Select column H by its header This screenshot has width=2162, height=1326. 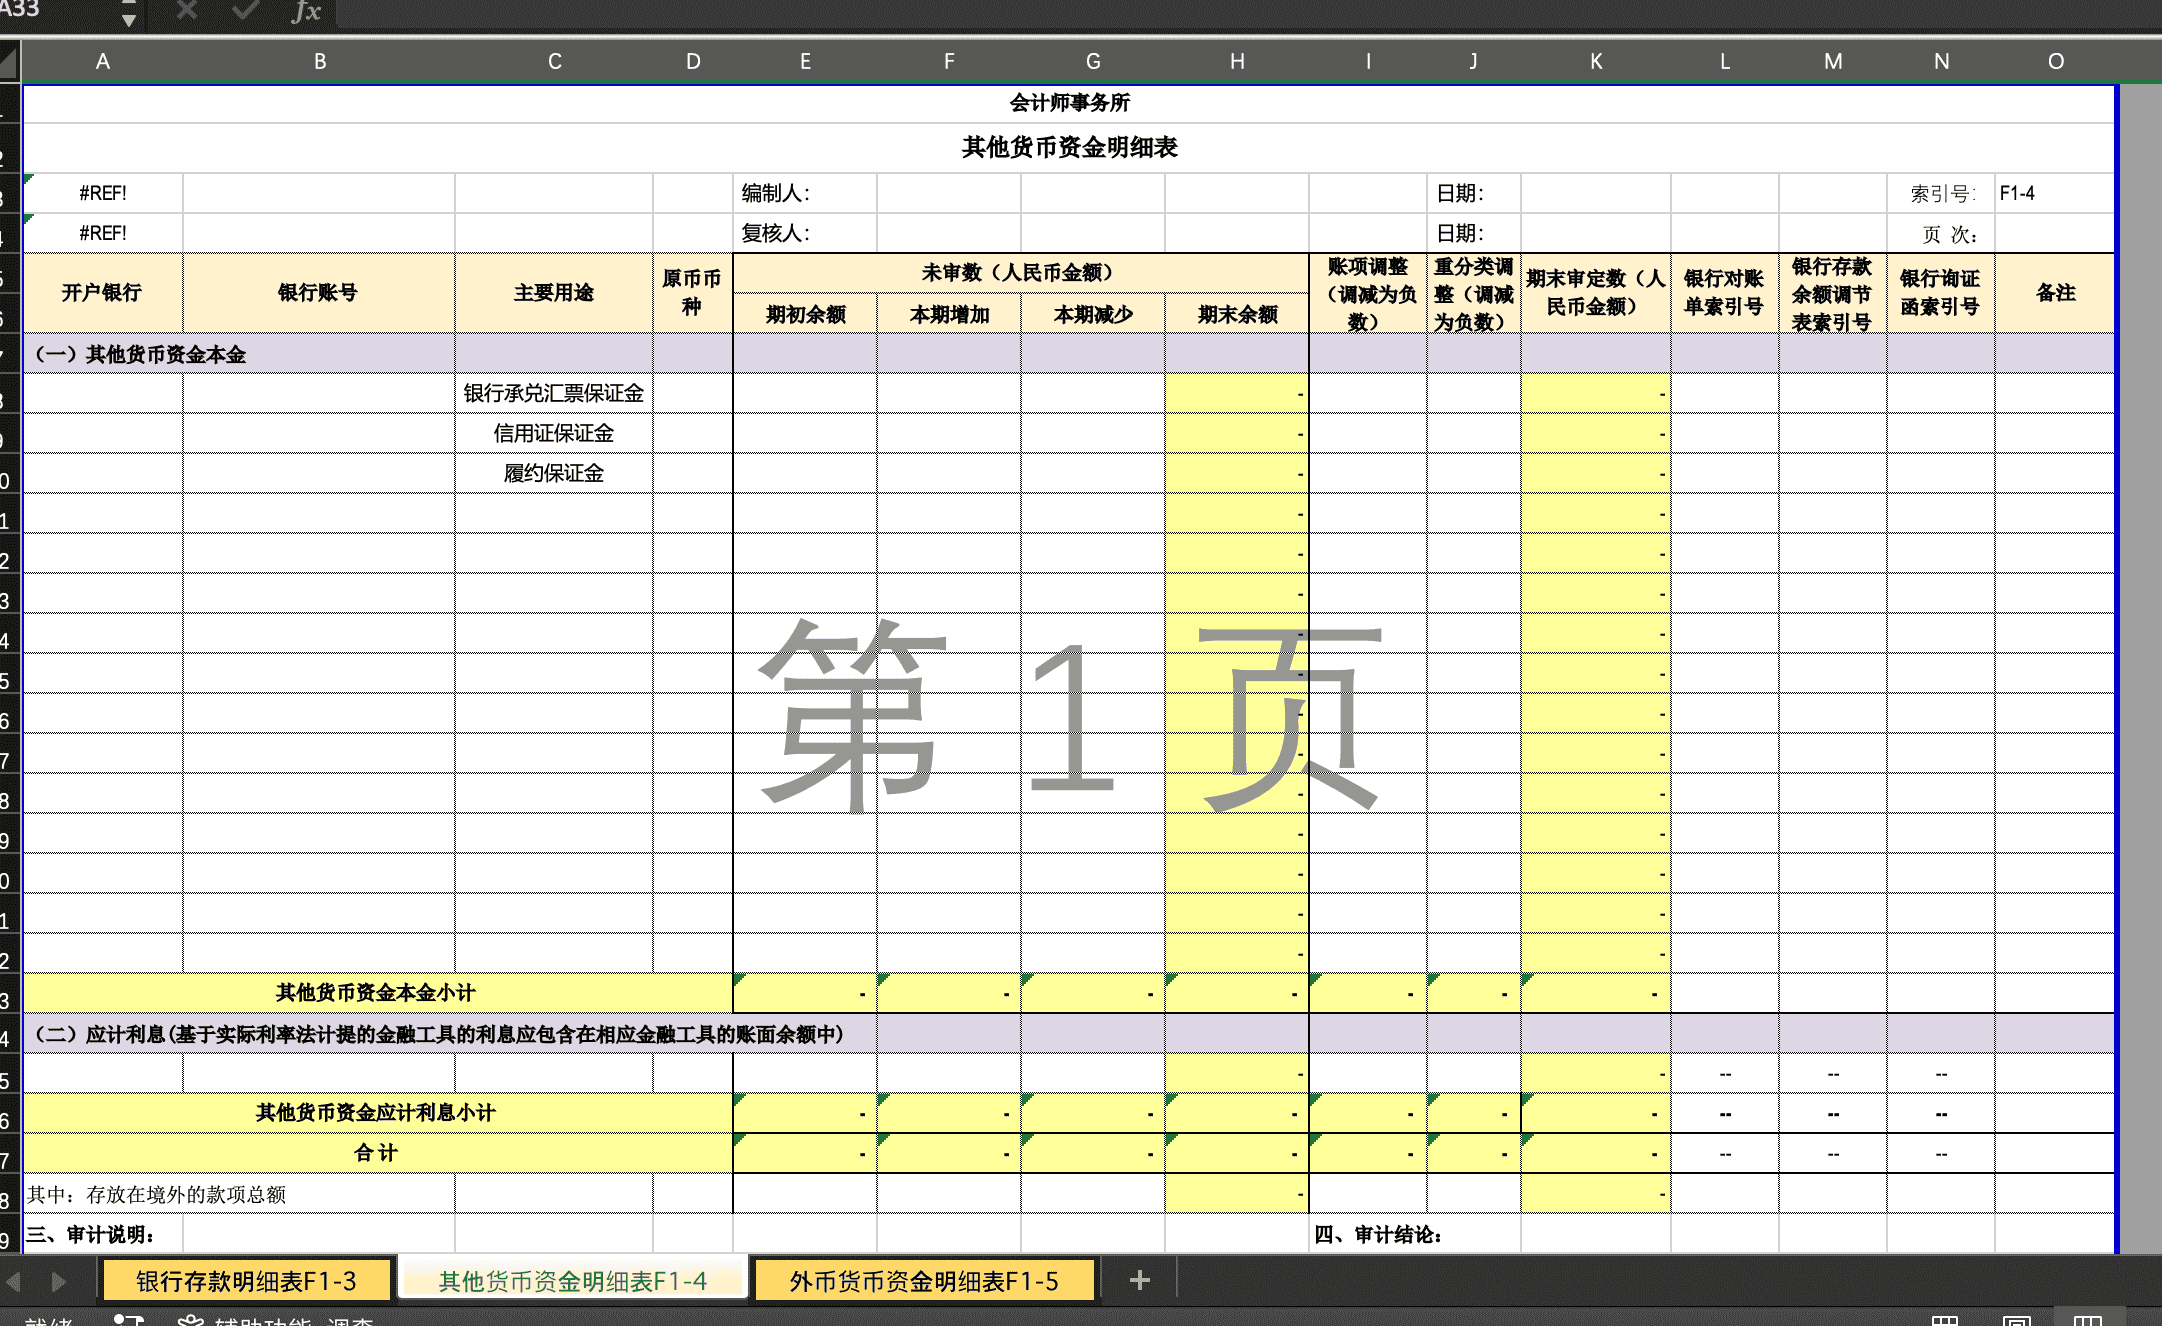pos(1237,60)
